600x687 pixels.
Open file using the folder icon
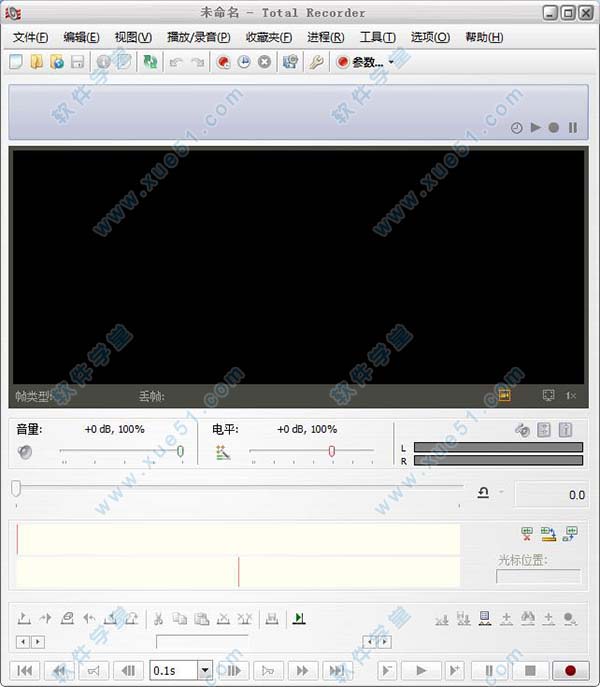tap(36, 62)
